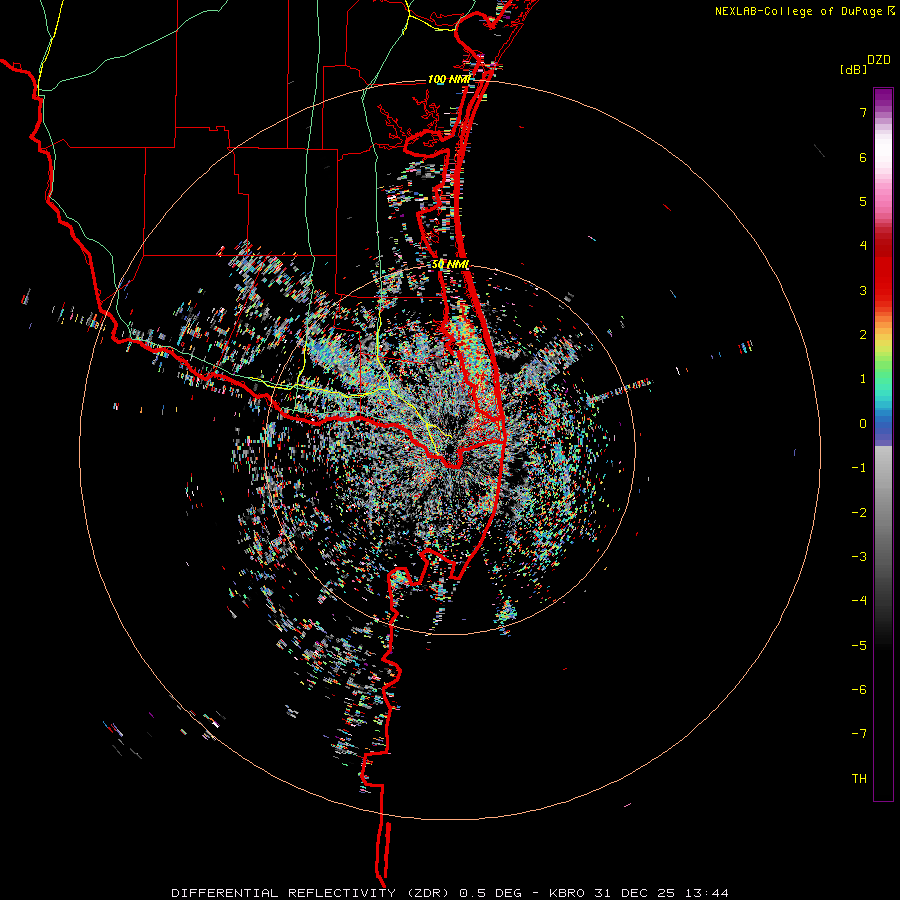This screenshot has height=900, width=900.
Task: Click the -5 value on color scale
Action: coord(859,646)
